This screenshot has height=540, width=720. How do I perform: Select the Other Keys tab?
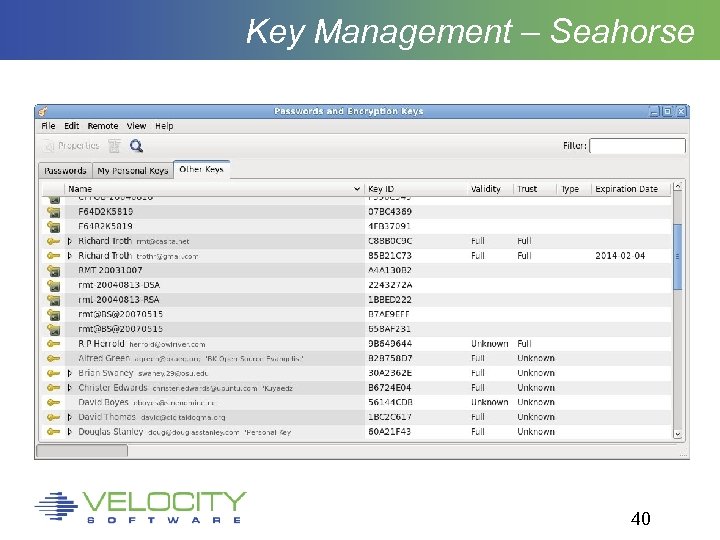click(202, 169)
